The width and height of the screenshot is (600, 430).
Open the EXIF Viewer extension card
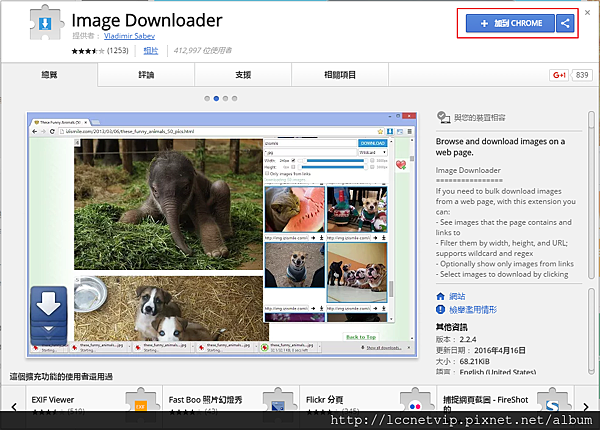point(94,401)
